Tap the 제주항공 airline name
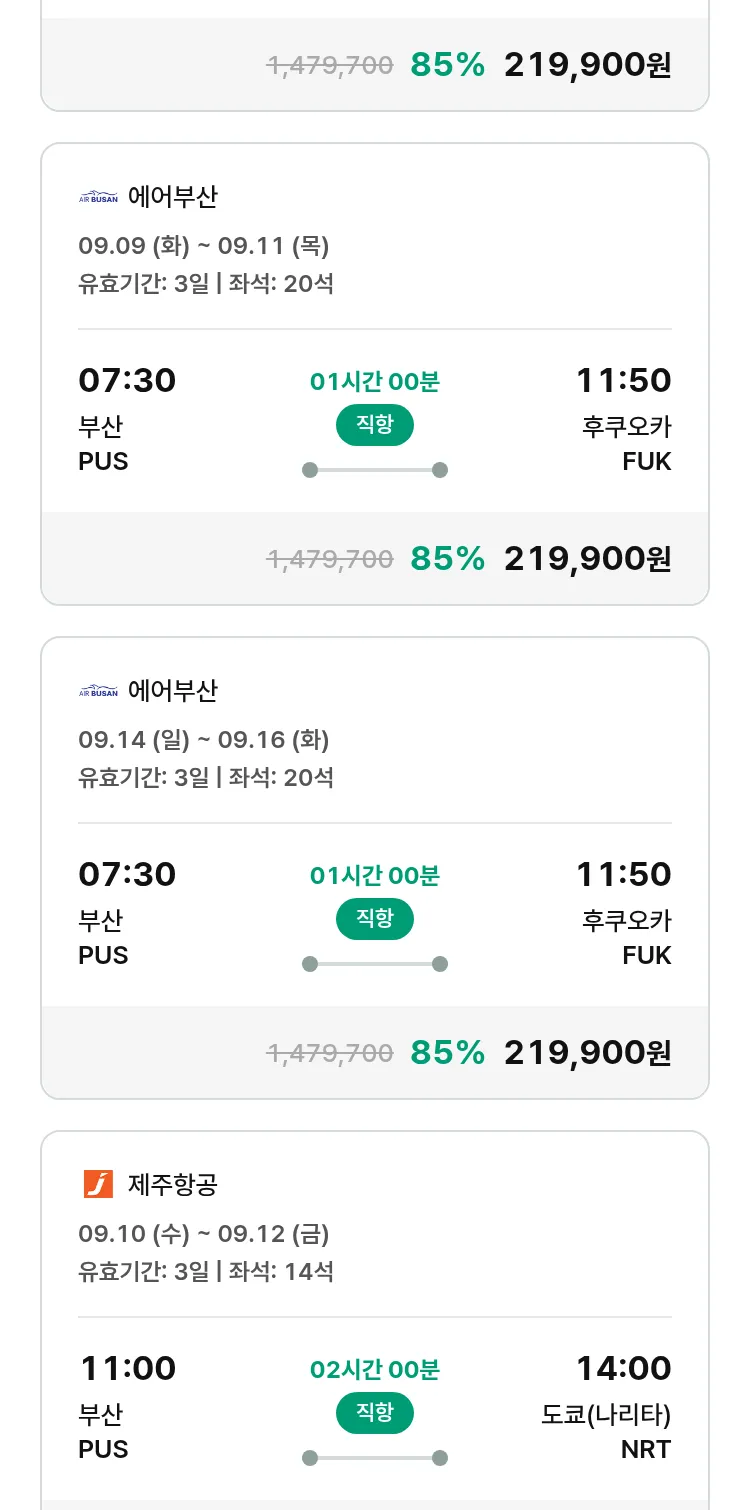Screen dimensions: 750x1510 [x=173, y=1185]
